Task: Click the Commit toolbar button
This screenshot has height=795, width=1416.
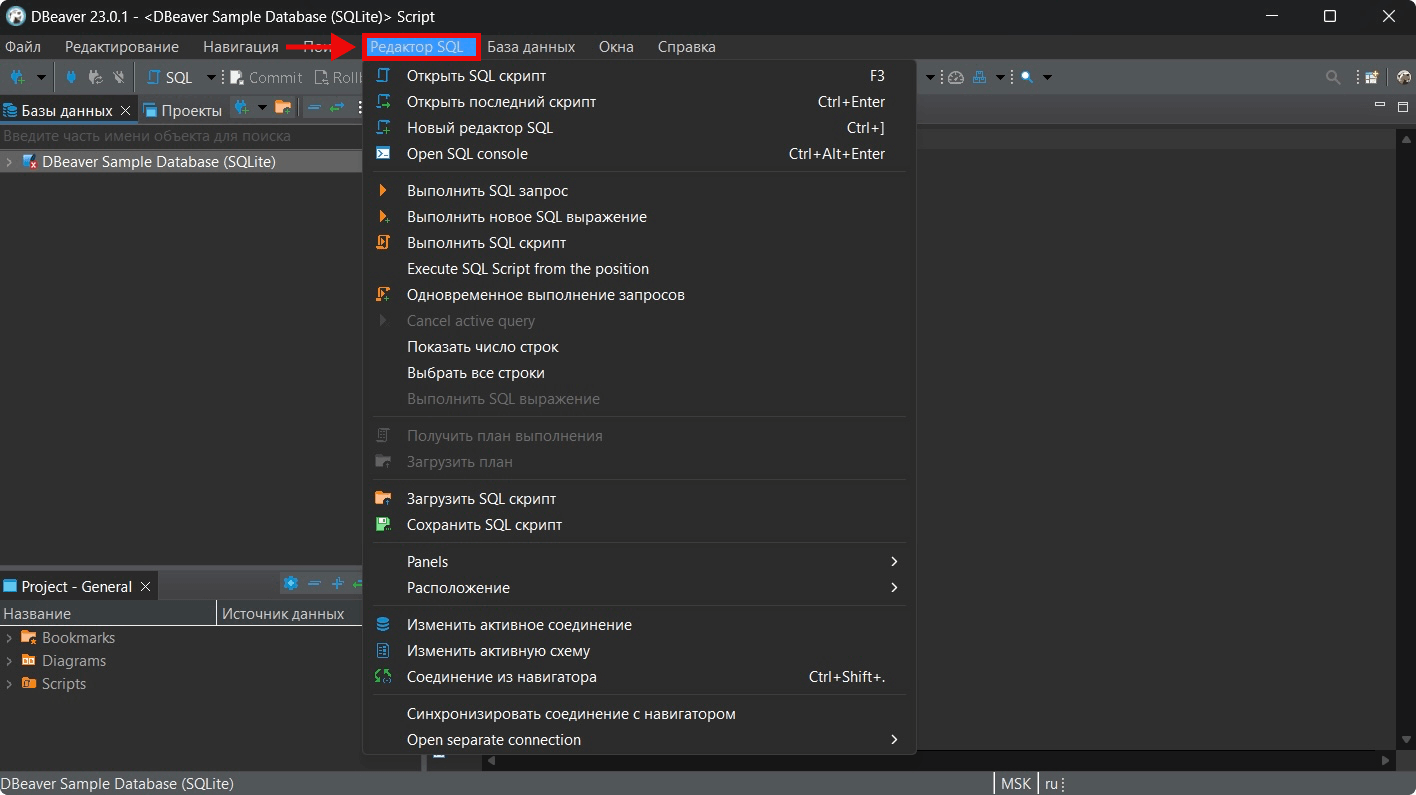Action: (266, 77)
